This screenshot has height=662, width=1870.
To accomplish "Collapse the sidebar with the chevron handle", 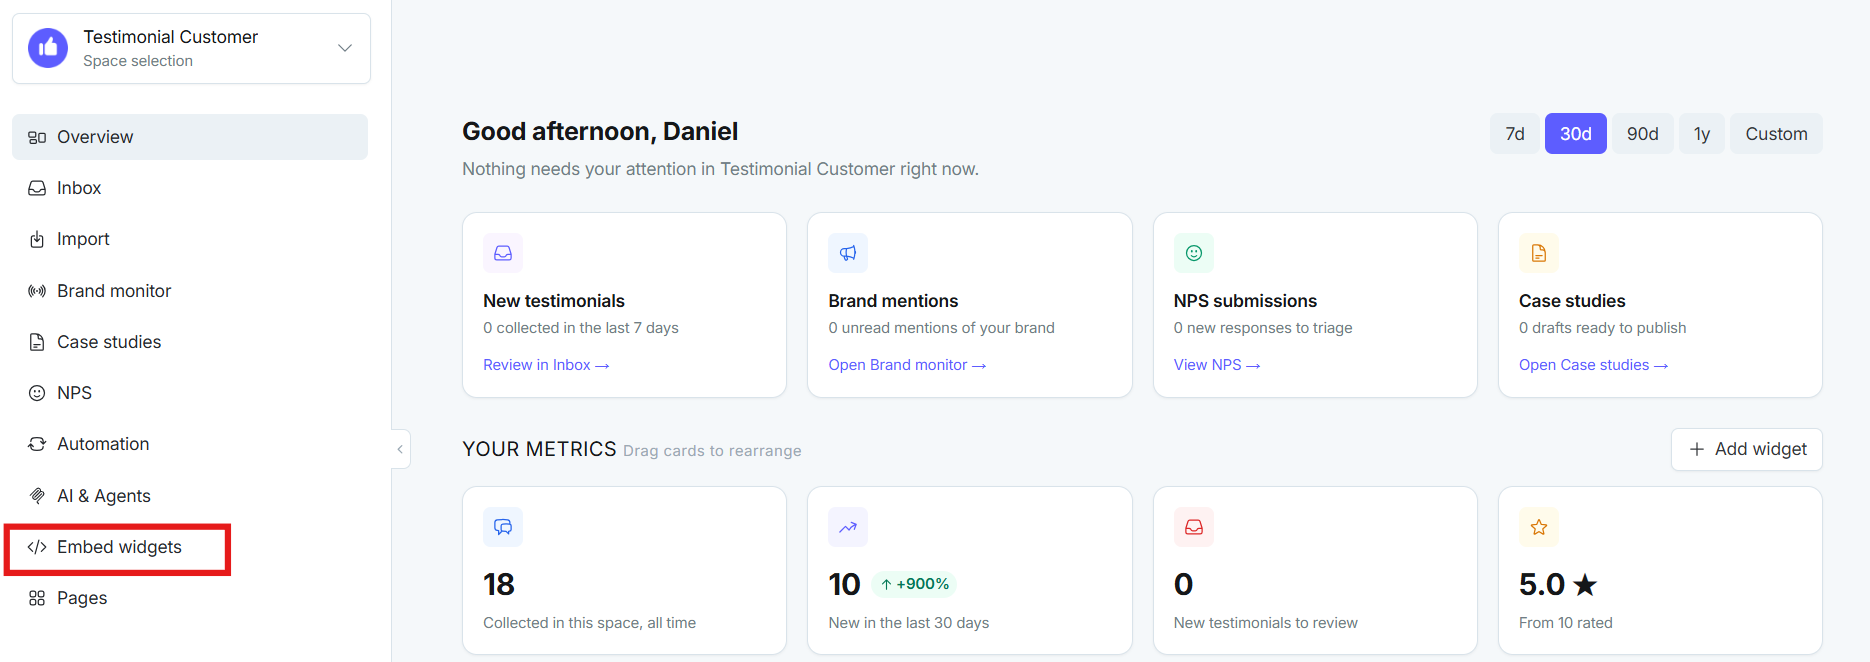I will click(x=400, y=449).
